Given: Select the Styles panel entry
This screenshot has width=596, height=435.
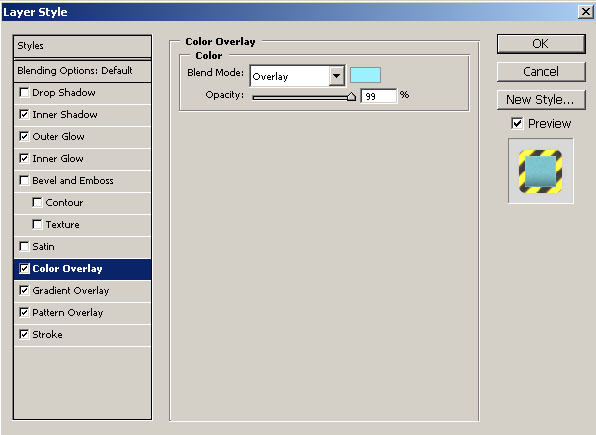Looking at the screenshot, I should [x=82, y=46].
